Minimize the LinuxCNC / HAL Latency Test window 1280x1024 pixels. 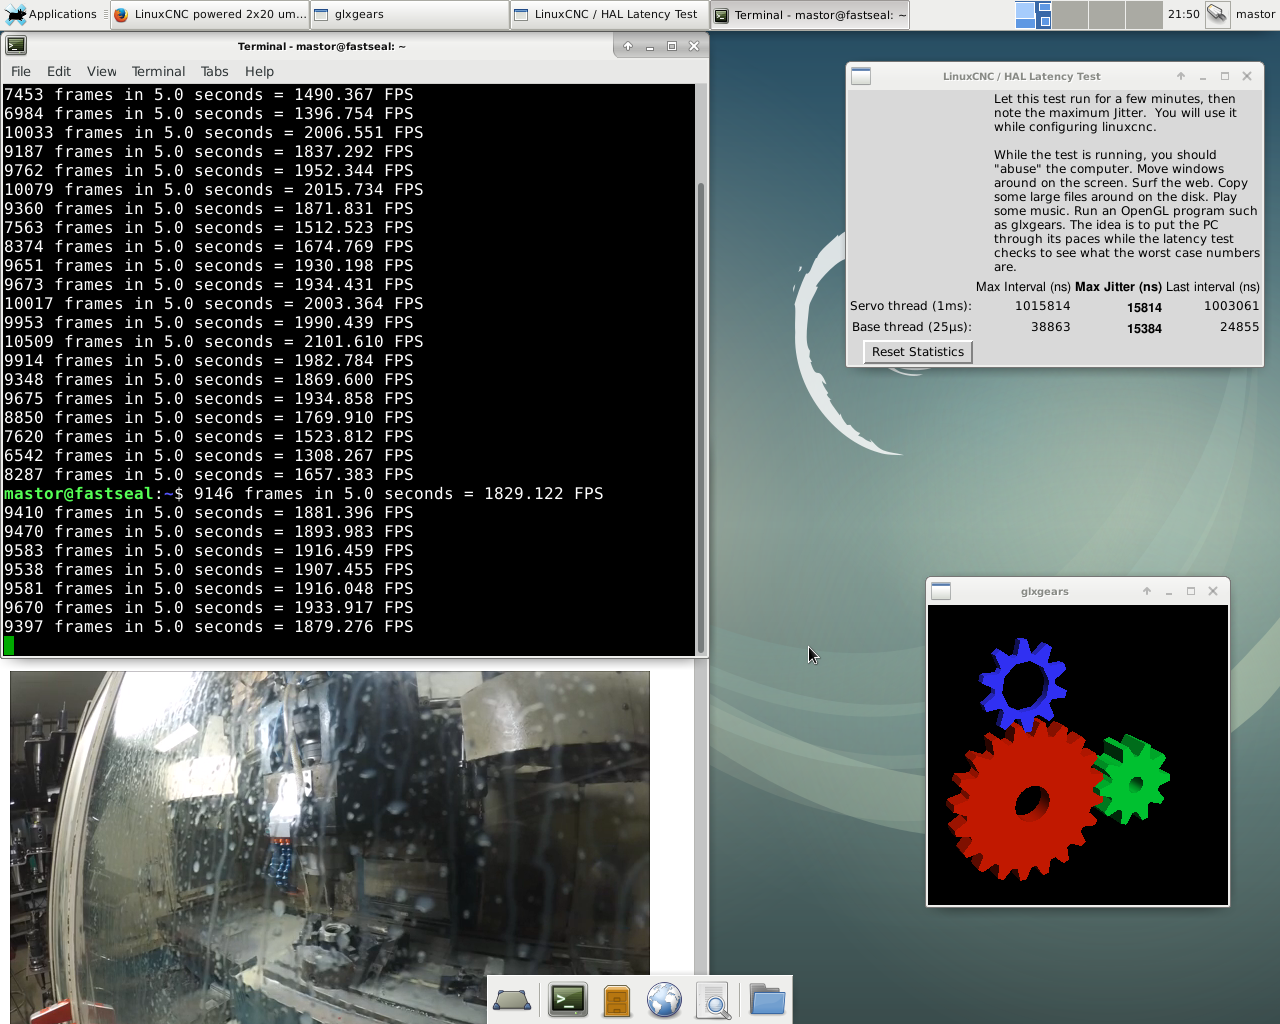(x=1203, y=76)
